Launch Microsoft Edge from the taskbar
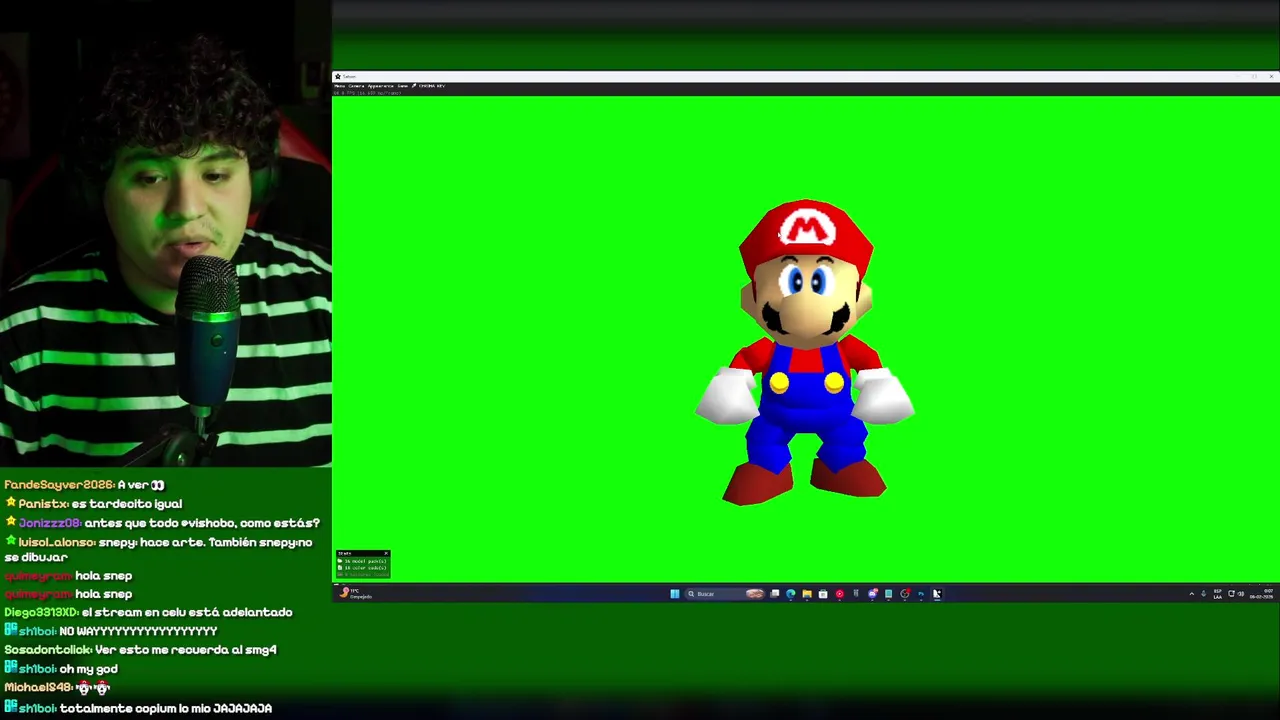The width and height of the screenshot is (1280, 720). 790,594
